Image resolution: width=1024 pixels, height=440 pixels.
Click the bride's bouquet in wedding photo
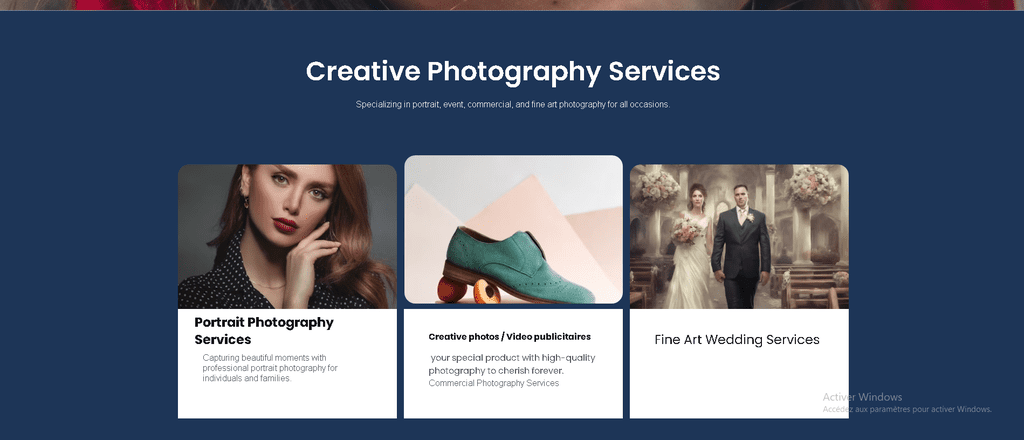685,230
